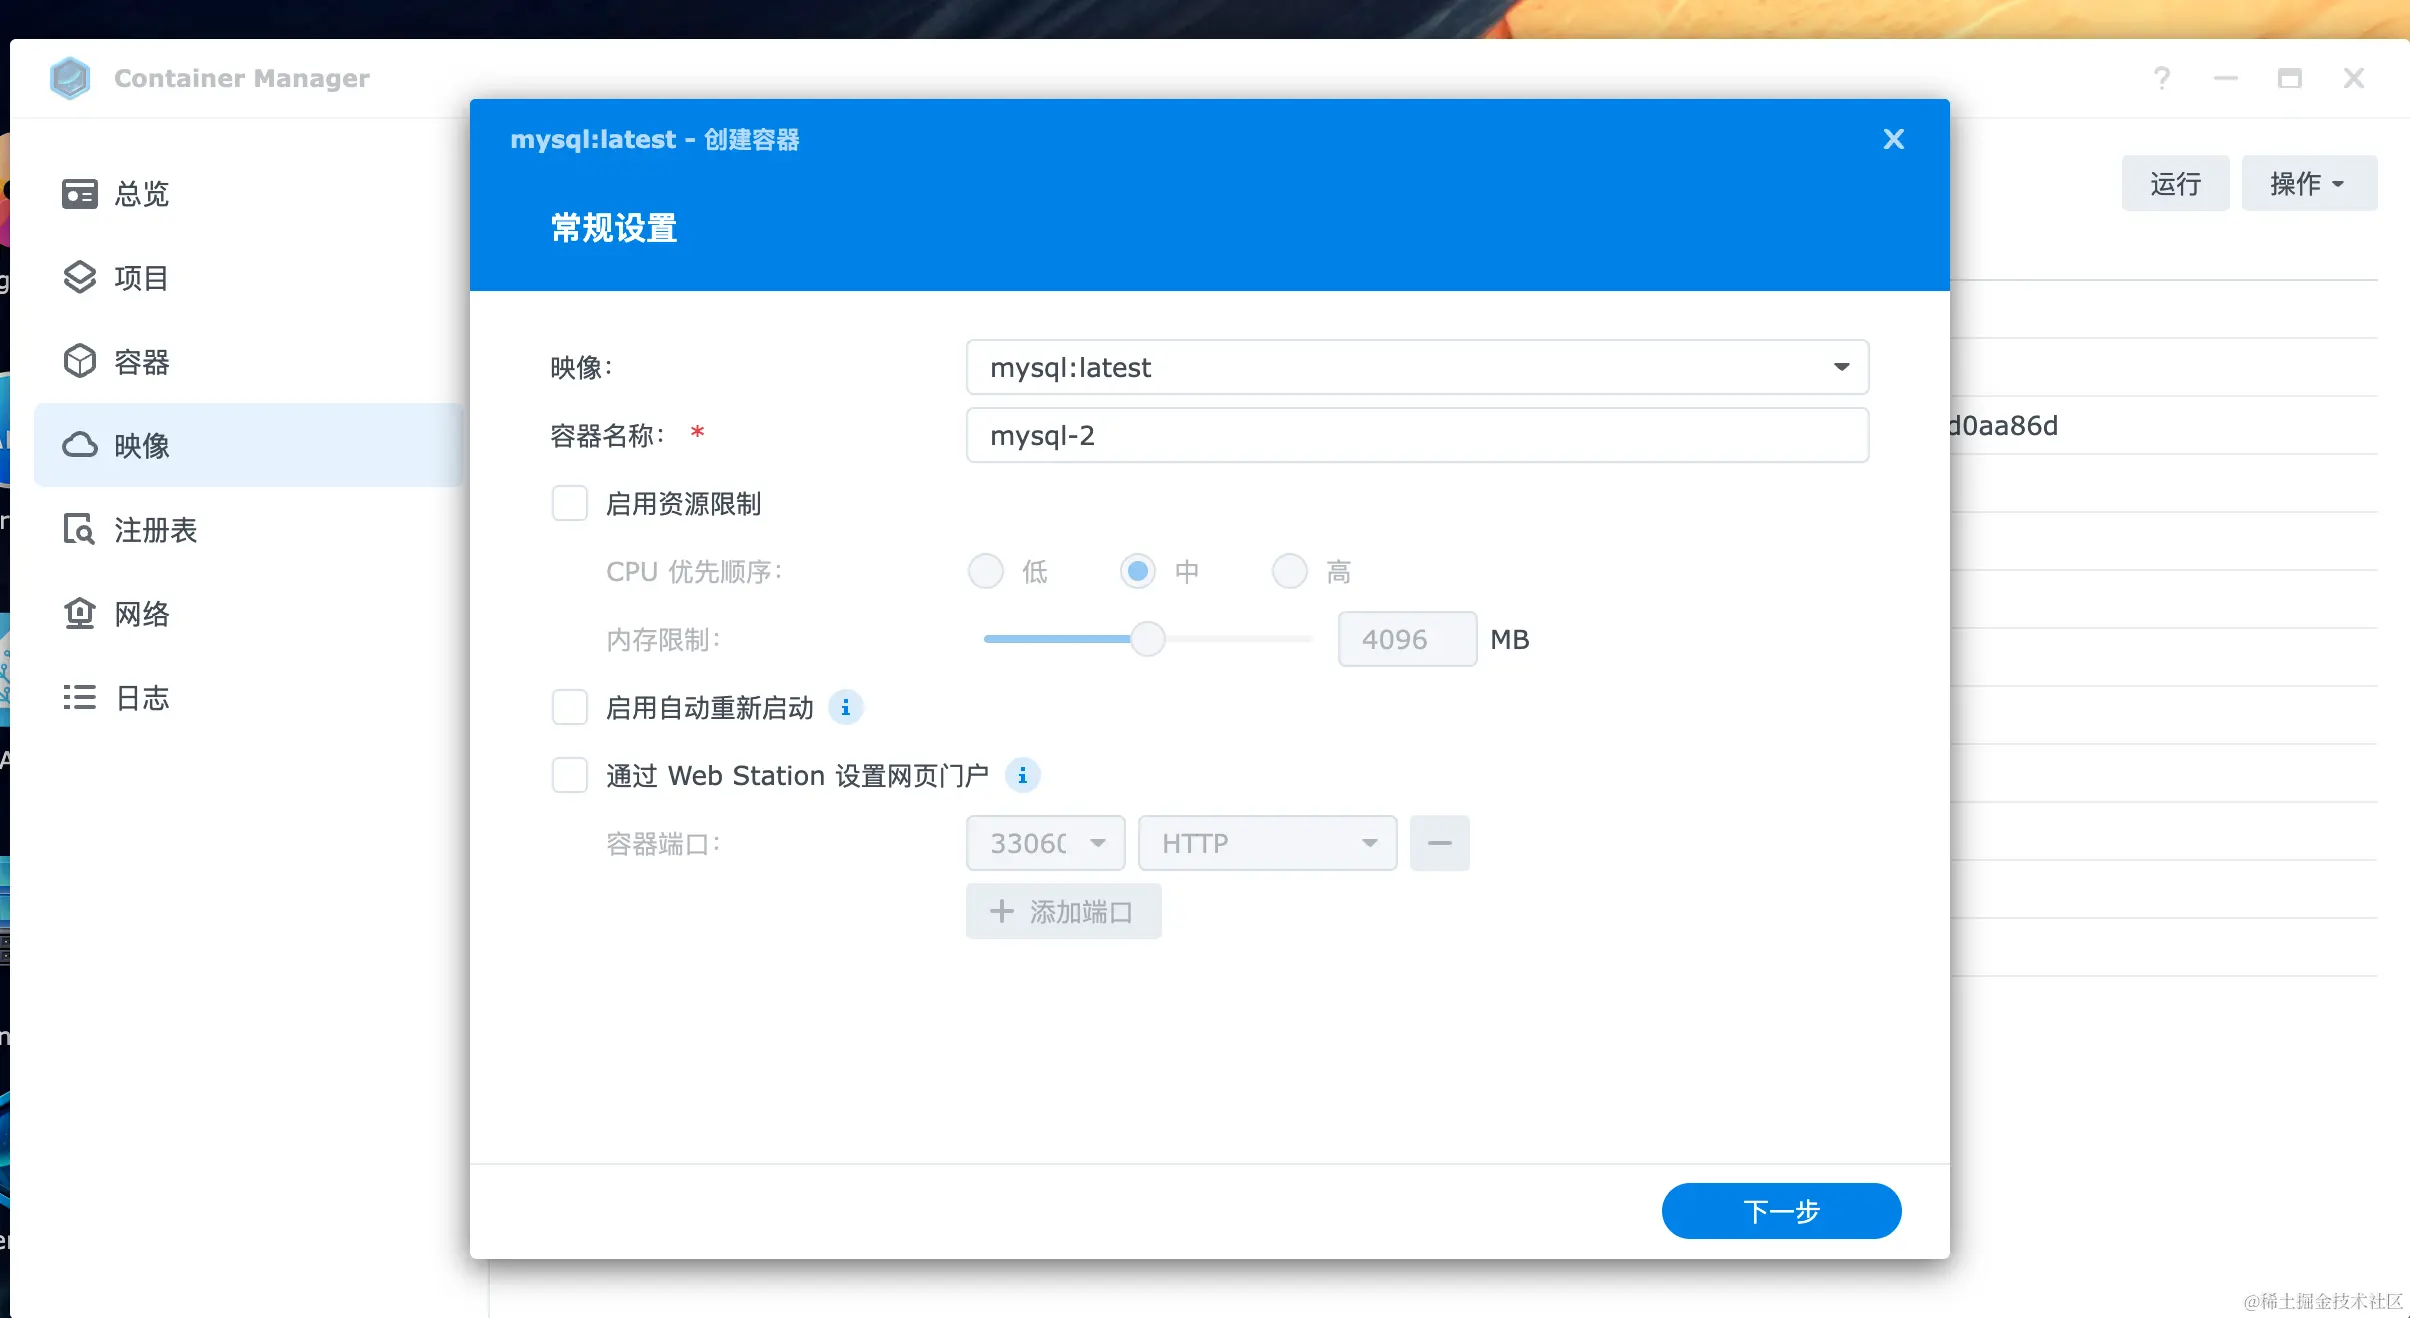Open the 操作 action dropdown button
Screen dimensions: 2410x1318
pos(2308,184)
